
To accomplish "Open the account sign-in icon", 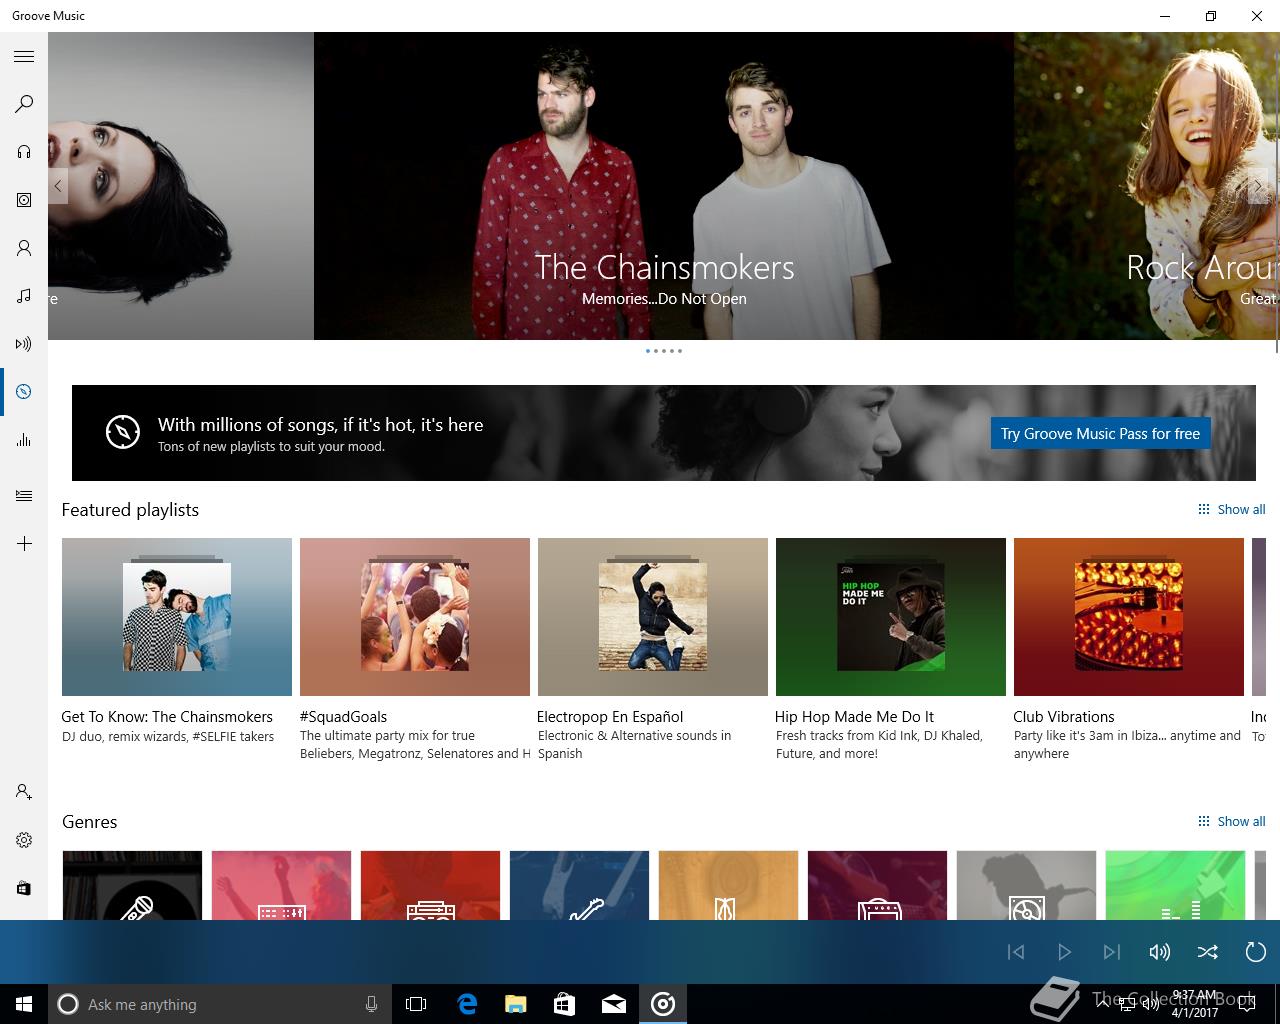I will (x=24, y=792).
